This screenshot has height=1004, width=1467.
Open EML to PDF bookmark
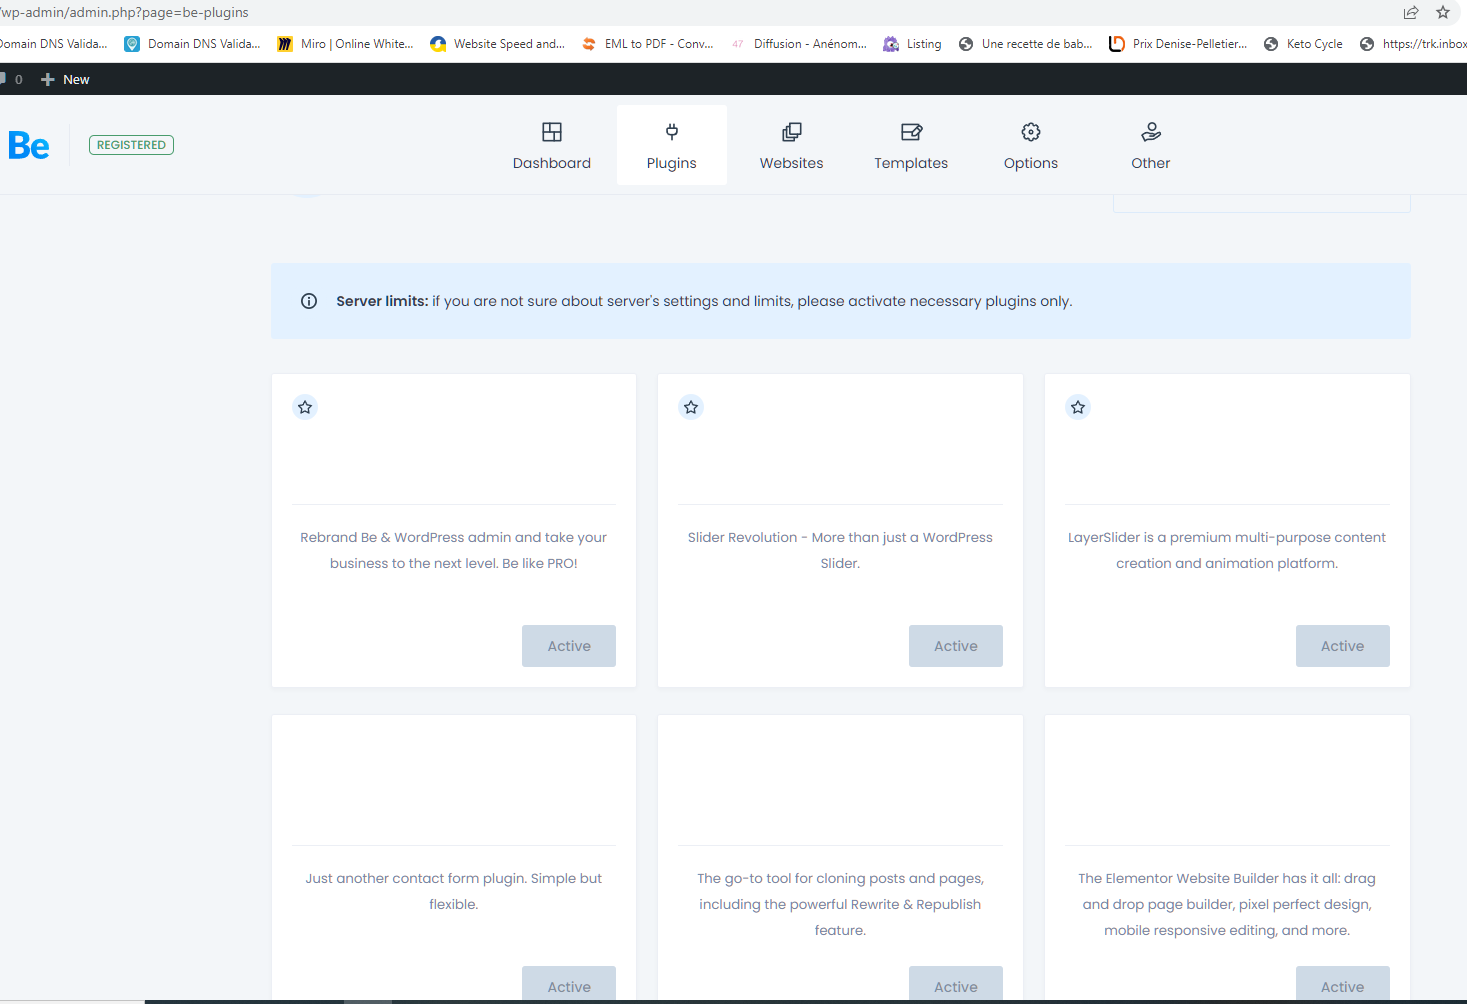click(648, 44)
